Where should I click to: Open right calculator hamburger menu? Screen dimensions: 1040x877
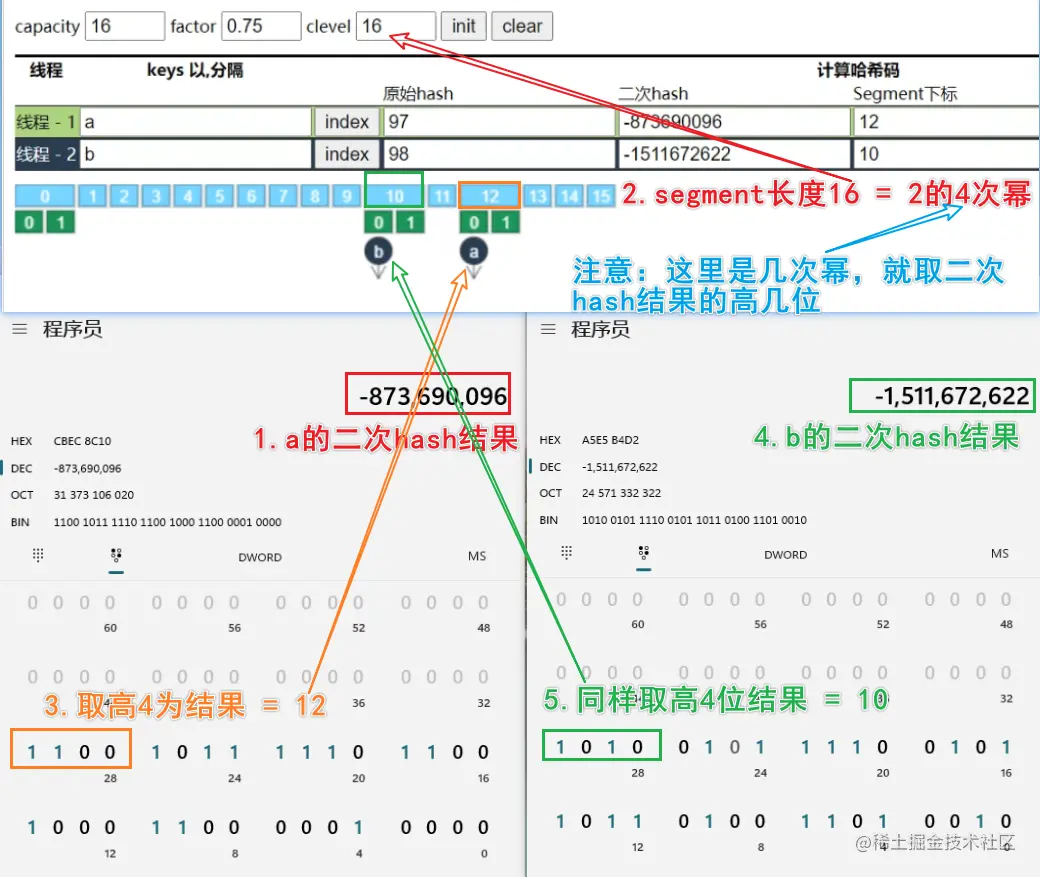pos(548,329)
